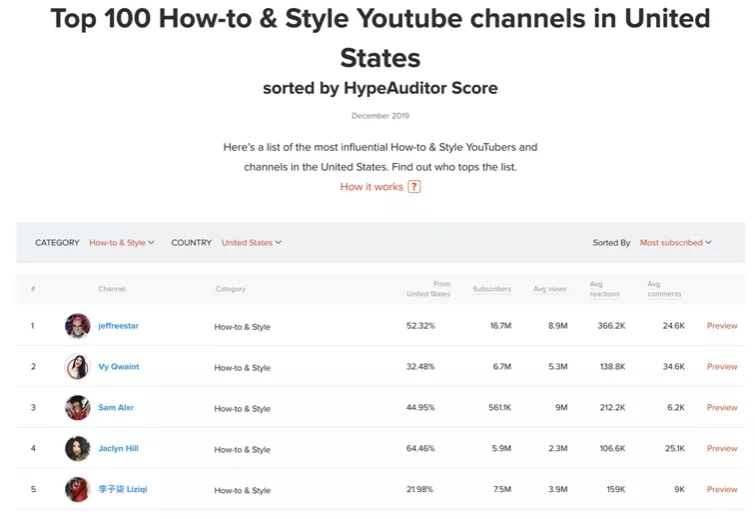Sort by the Avg views column header
Image resolution: width=755 pixels, height=519 pixels.
pos(549,289)
